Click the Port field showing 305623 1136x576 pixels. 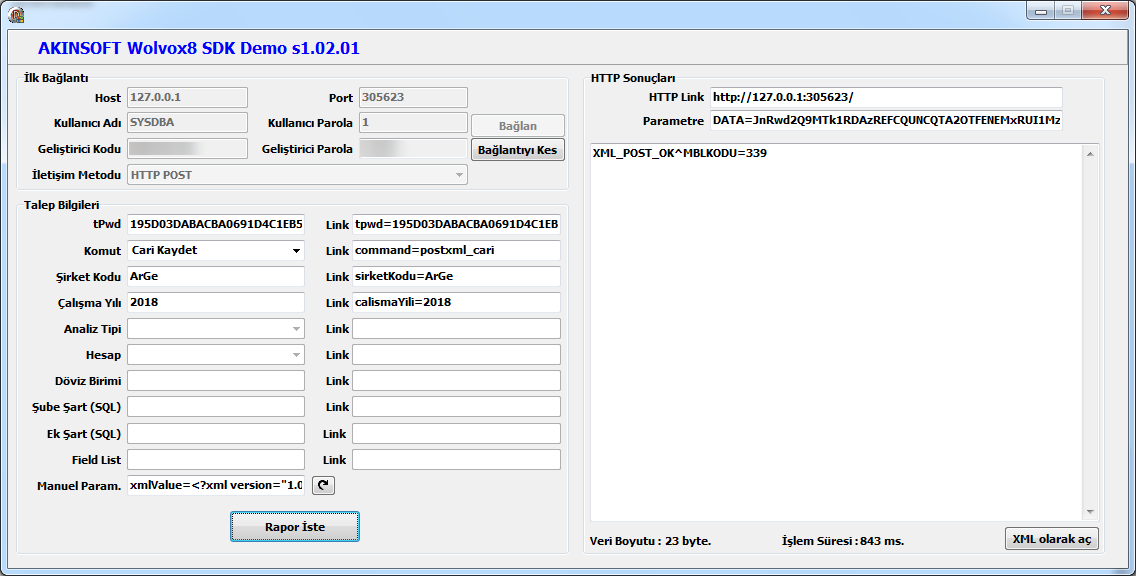point(413,97)
